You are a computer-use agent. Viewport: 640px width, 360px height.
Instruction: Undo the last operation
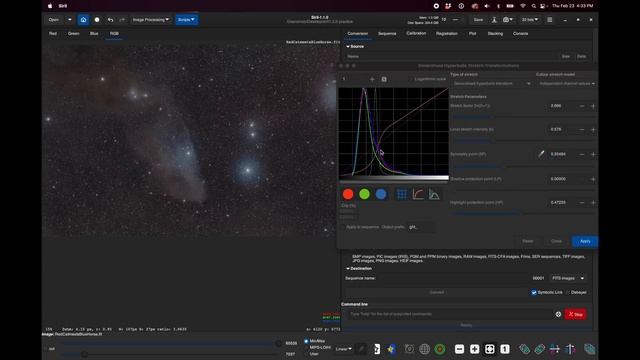point(110,20)
